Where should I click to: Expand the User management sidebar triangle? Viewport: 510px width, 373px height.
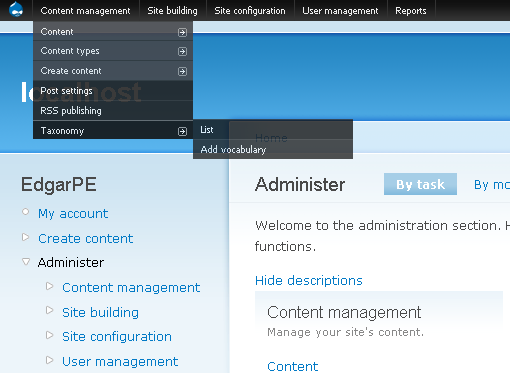tap(50, 360)
